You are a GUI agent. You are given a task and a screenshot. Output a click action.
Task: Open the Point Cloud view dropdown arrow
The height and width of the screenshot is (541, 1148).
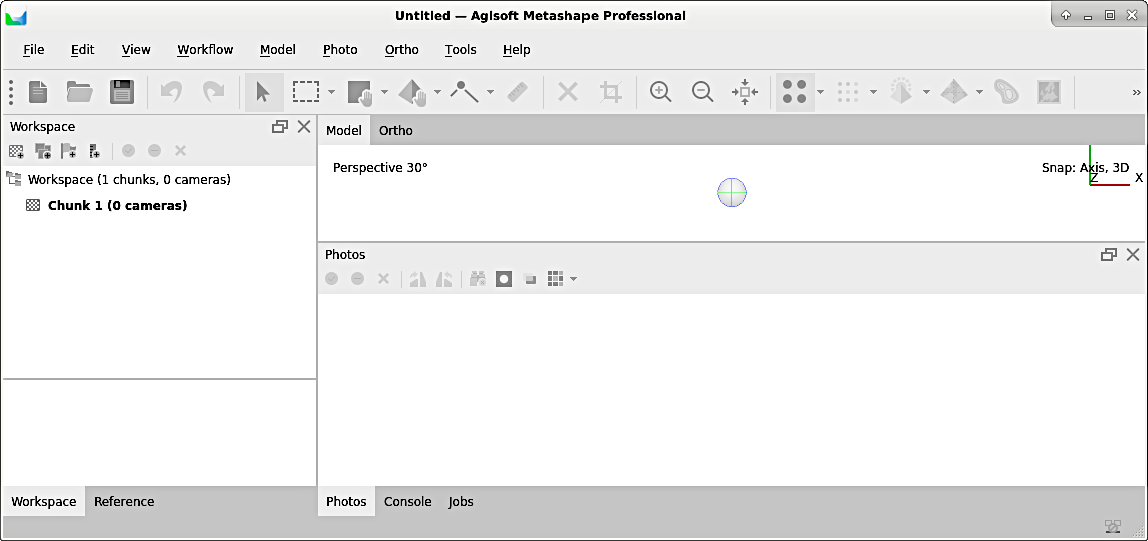(873, 92)
